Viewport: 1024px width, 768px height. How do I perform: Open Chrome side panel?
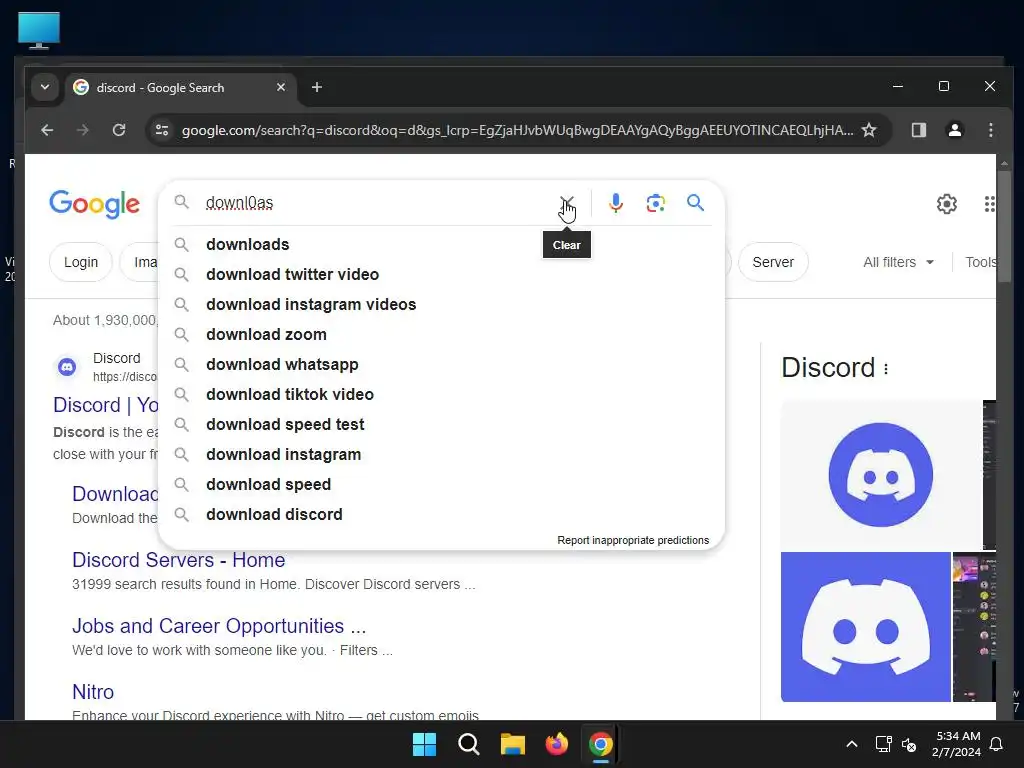[919, 130]
